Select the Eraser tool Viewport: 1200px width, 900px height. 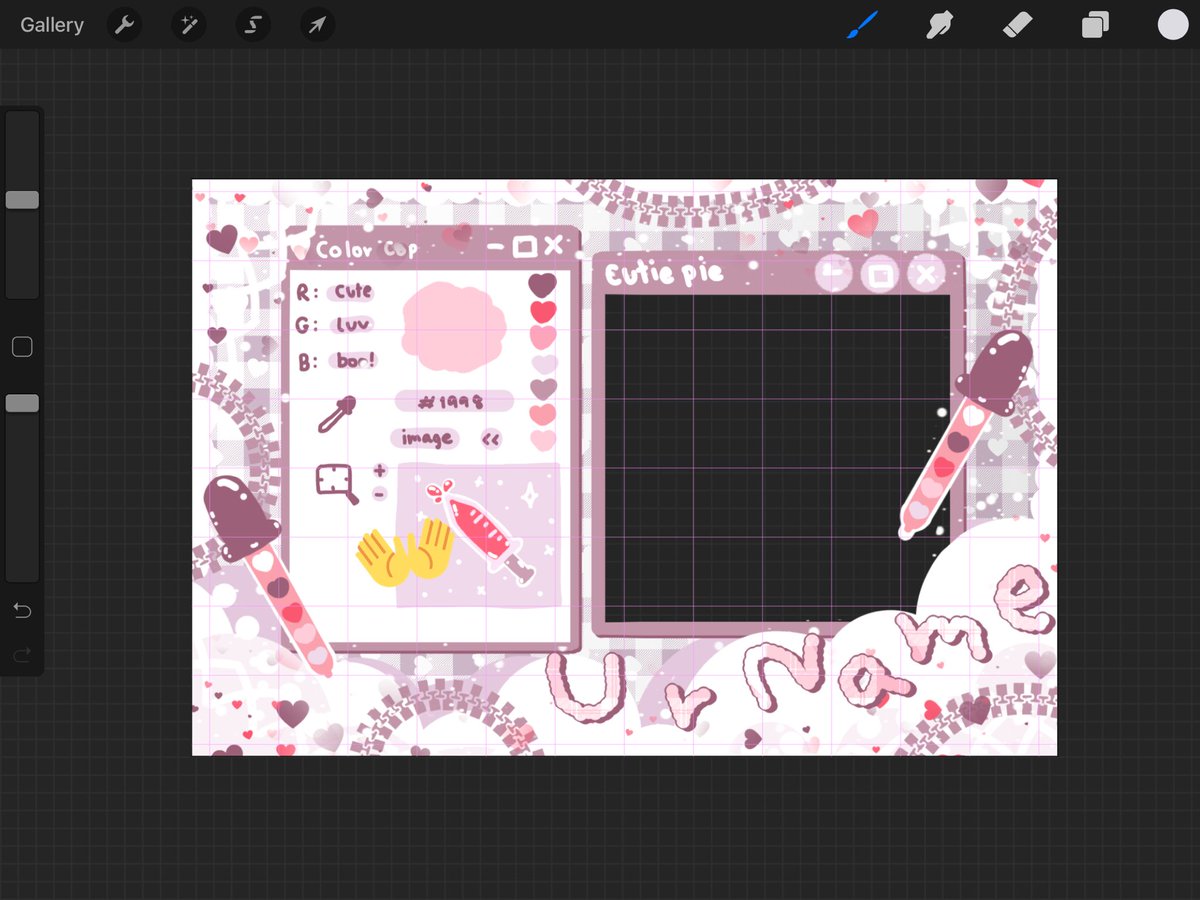point(1017,24)
